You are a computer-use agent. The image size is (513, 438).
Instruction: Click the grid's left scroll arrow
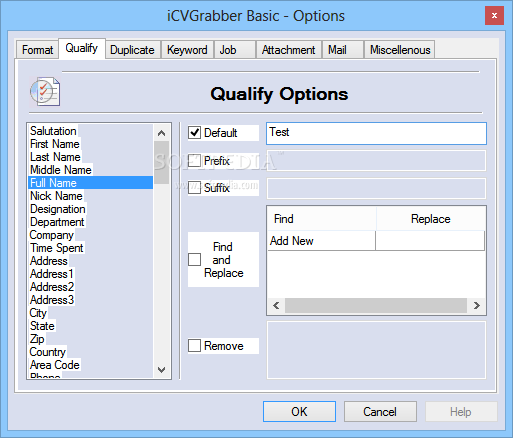point(276,305)
